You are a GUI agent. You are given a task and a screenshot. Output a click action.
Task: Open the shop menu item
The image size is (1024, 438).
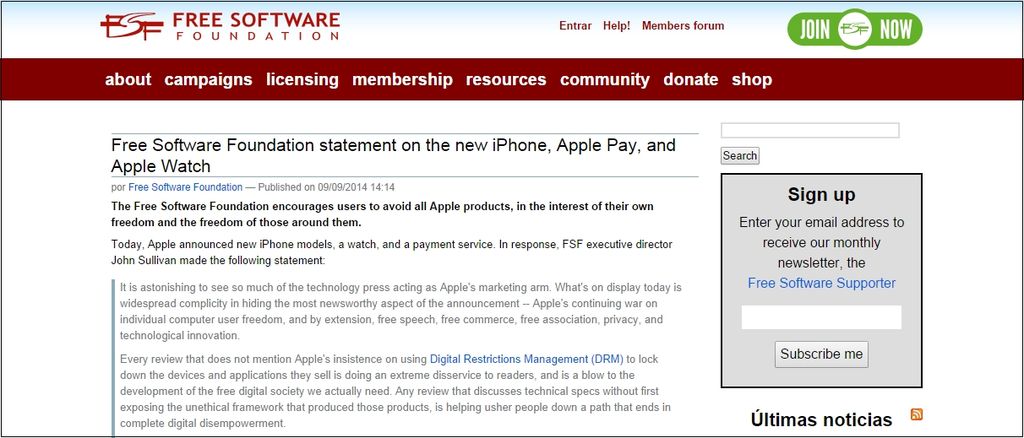752,80
